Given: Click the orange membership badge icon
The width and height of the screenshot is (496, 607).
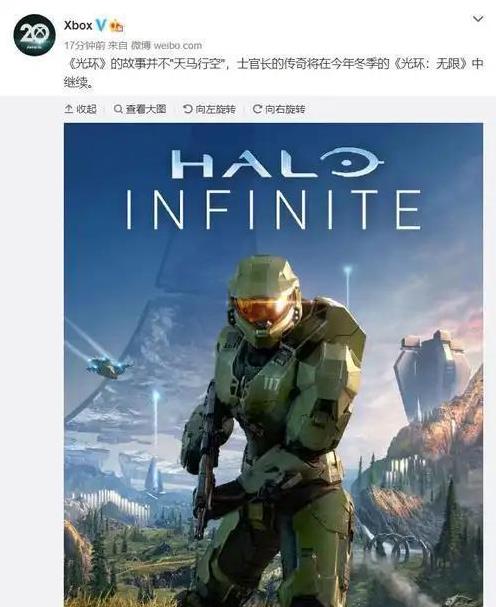Looking at the screenshot, I should pyautogui.click(x=117, y=26).
